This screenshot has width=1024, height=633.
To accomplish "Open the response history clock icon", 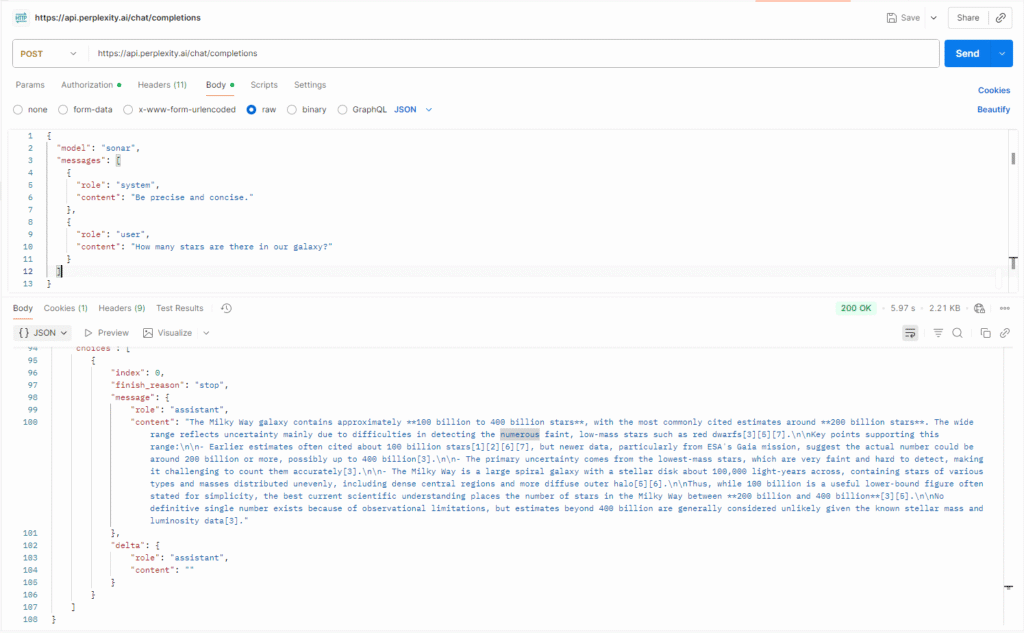I will (226, 308).
